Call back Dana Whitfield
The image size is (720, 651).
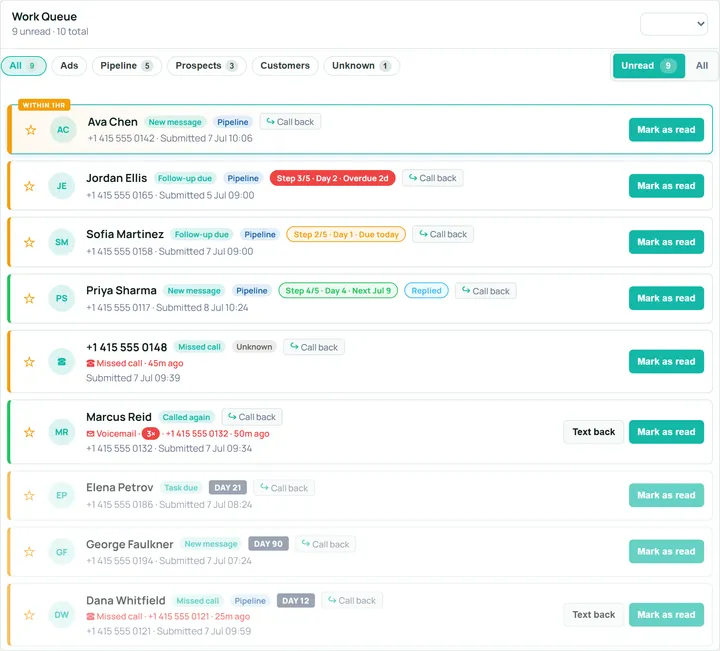(x=352, y=600)
